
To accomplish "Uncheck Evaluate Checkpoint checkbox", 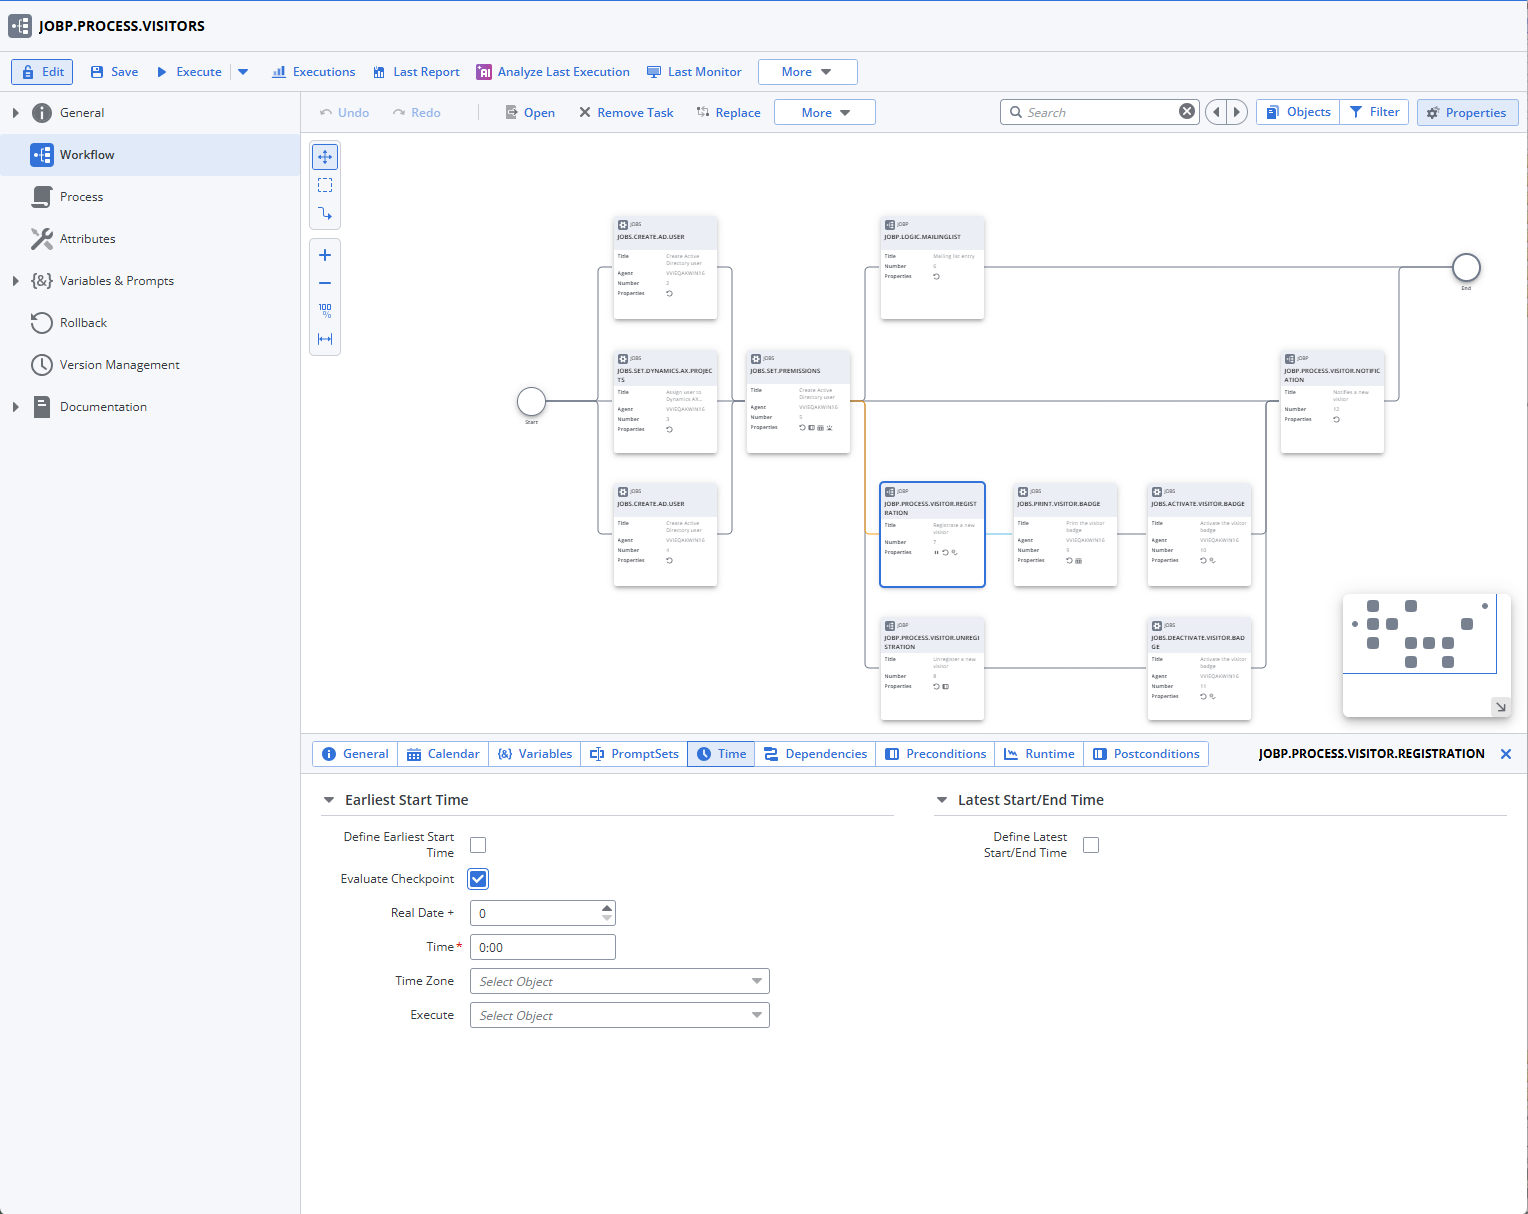I will pyautogui.click(x=478, y=879).
